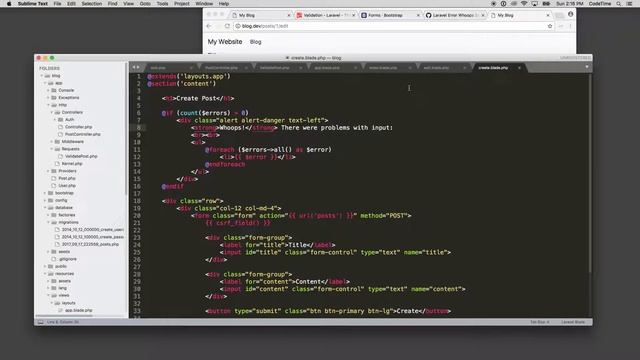This screenshot has height=360, width=640.
Task: Expand Auth folder in sidebar
Action: point(55,120)
